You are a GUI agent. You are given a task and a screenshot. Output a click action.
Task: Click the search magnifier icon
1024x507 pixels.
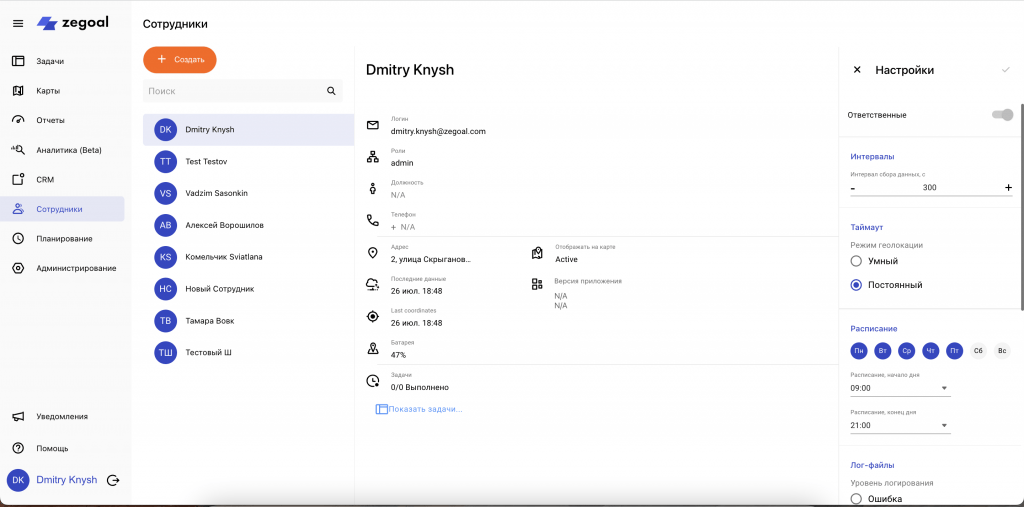pos(331,91)
